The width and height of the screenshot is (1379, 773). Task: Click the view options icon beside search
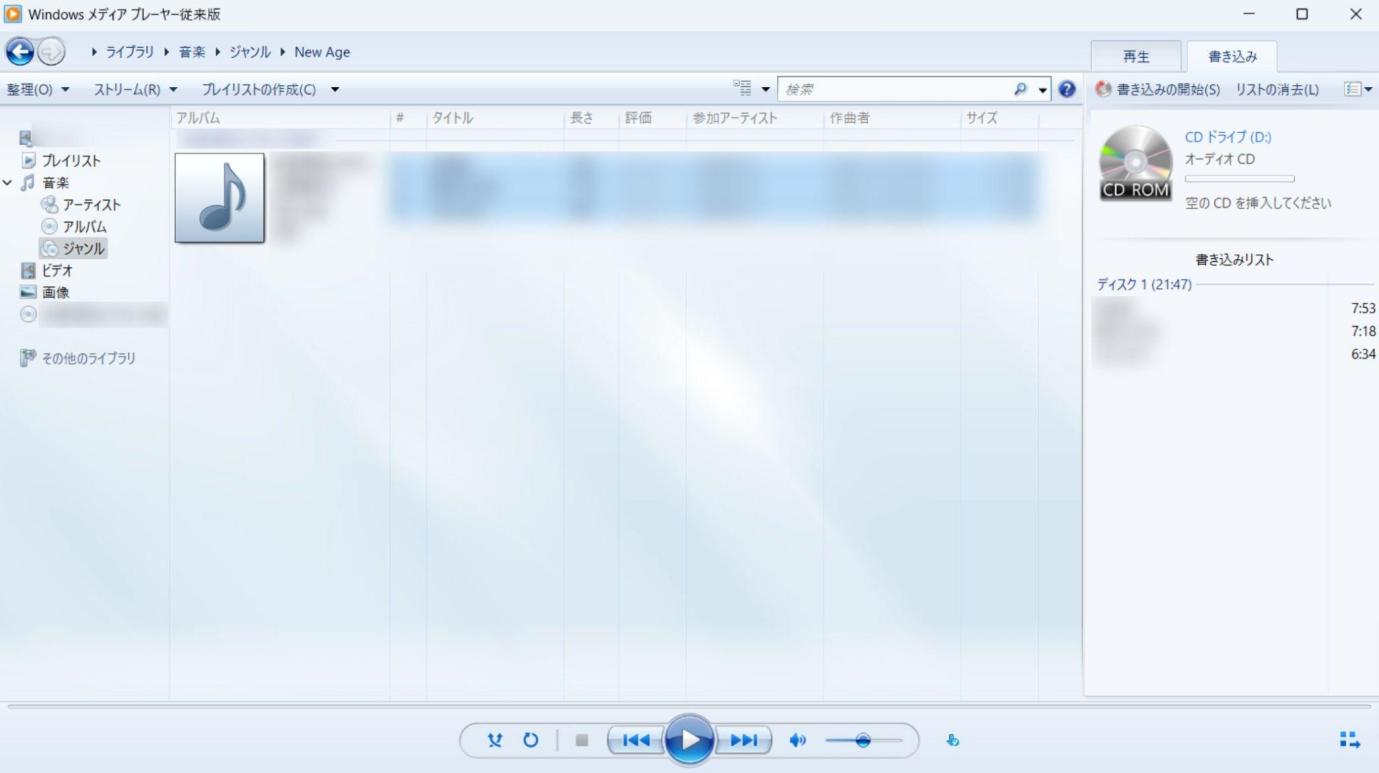742,89
